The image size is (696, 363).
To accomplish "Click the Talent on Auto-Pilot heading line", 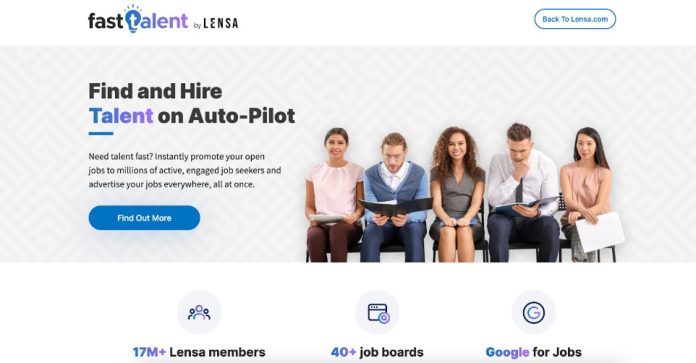I will click(x=192, y=116).
